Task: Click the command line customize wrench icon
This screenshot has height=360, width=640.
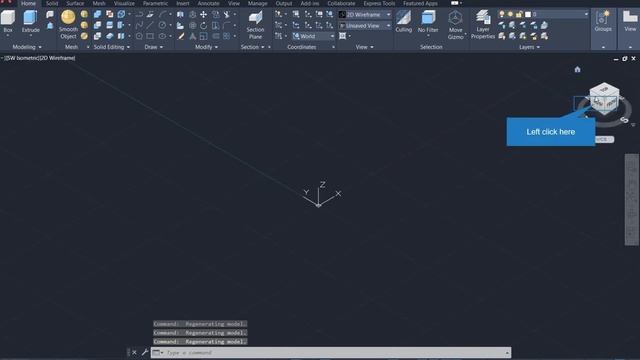Action: coord(144,352)
